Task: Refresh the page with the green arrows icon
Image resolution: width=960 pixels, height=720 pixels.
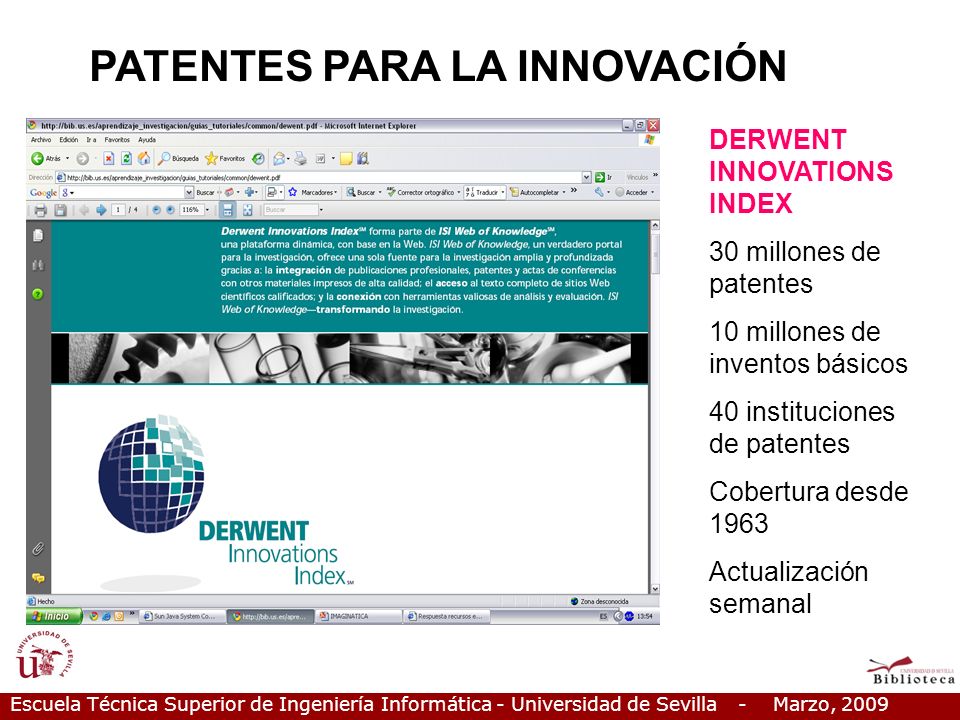Action: [126, 159]
